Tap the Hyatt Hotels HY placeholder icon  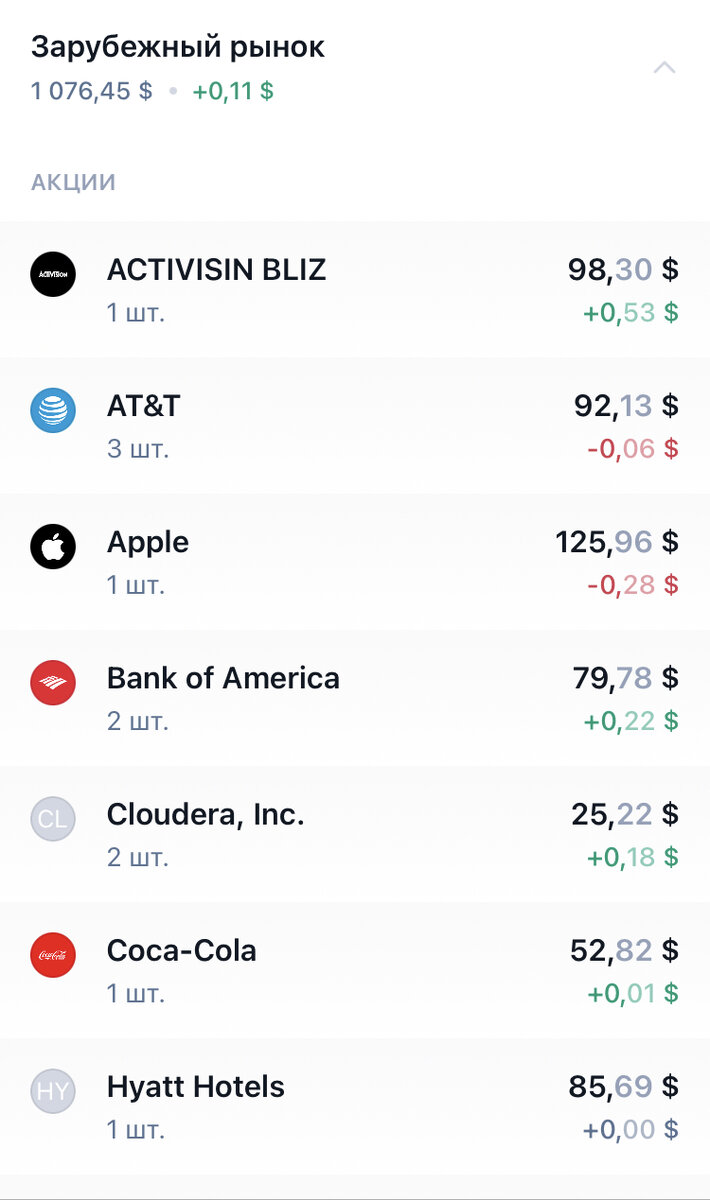click(53, 1090)
